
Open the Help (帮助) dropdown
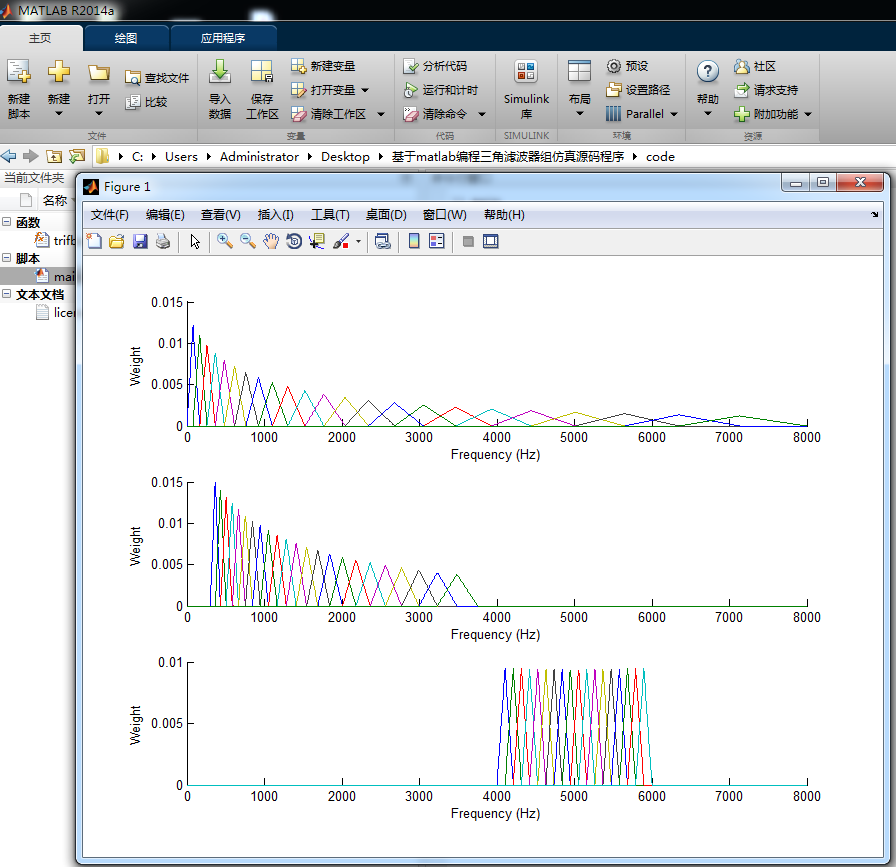pyautogui.click(x=707, y=114)
